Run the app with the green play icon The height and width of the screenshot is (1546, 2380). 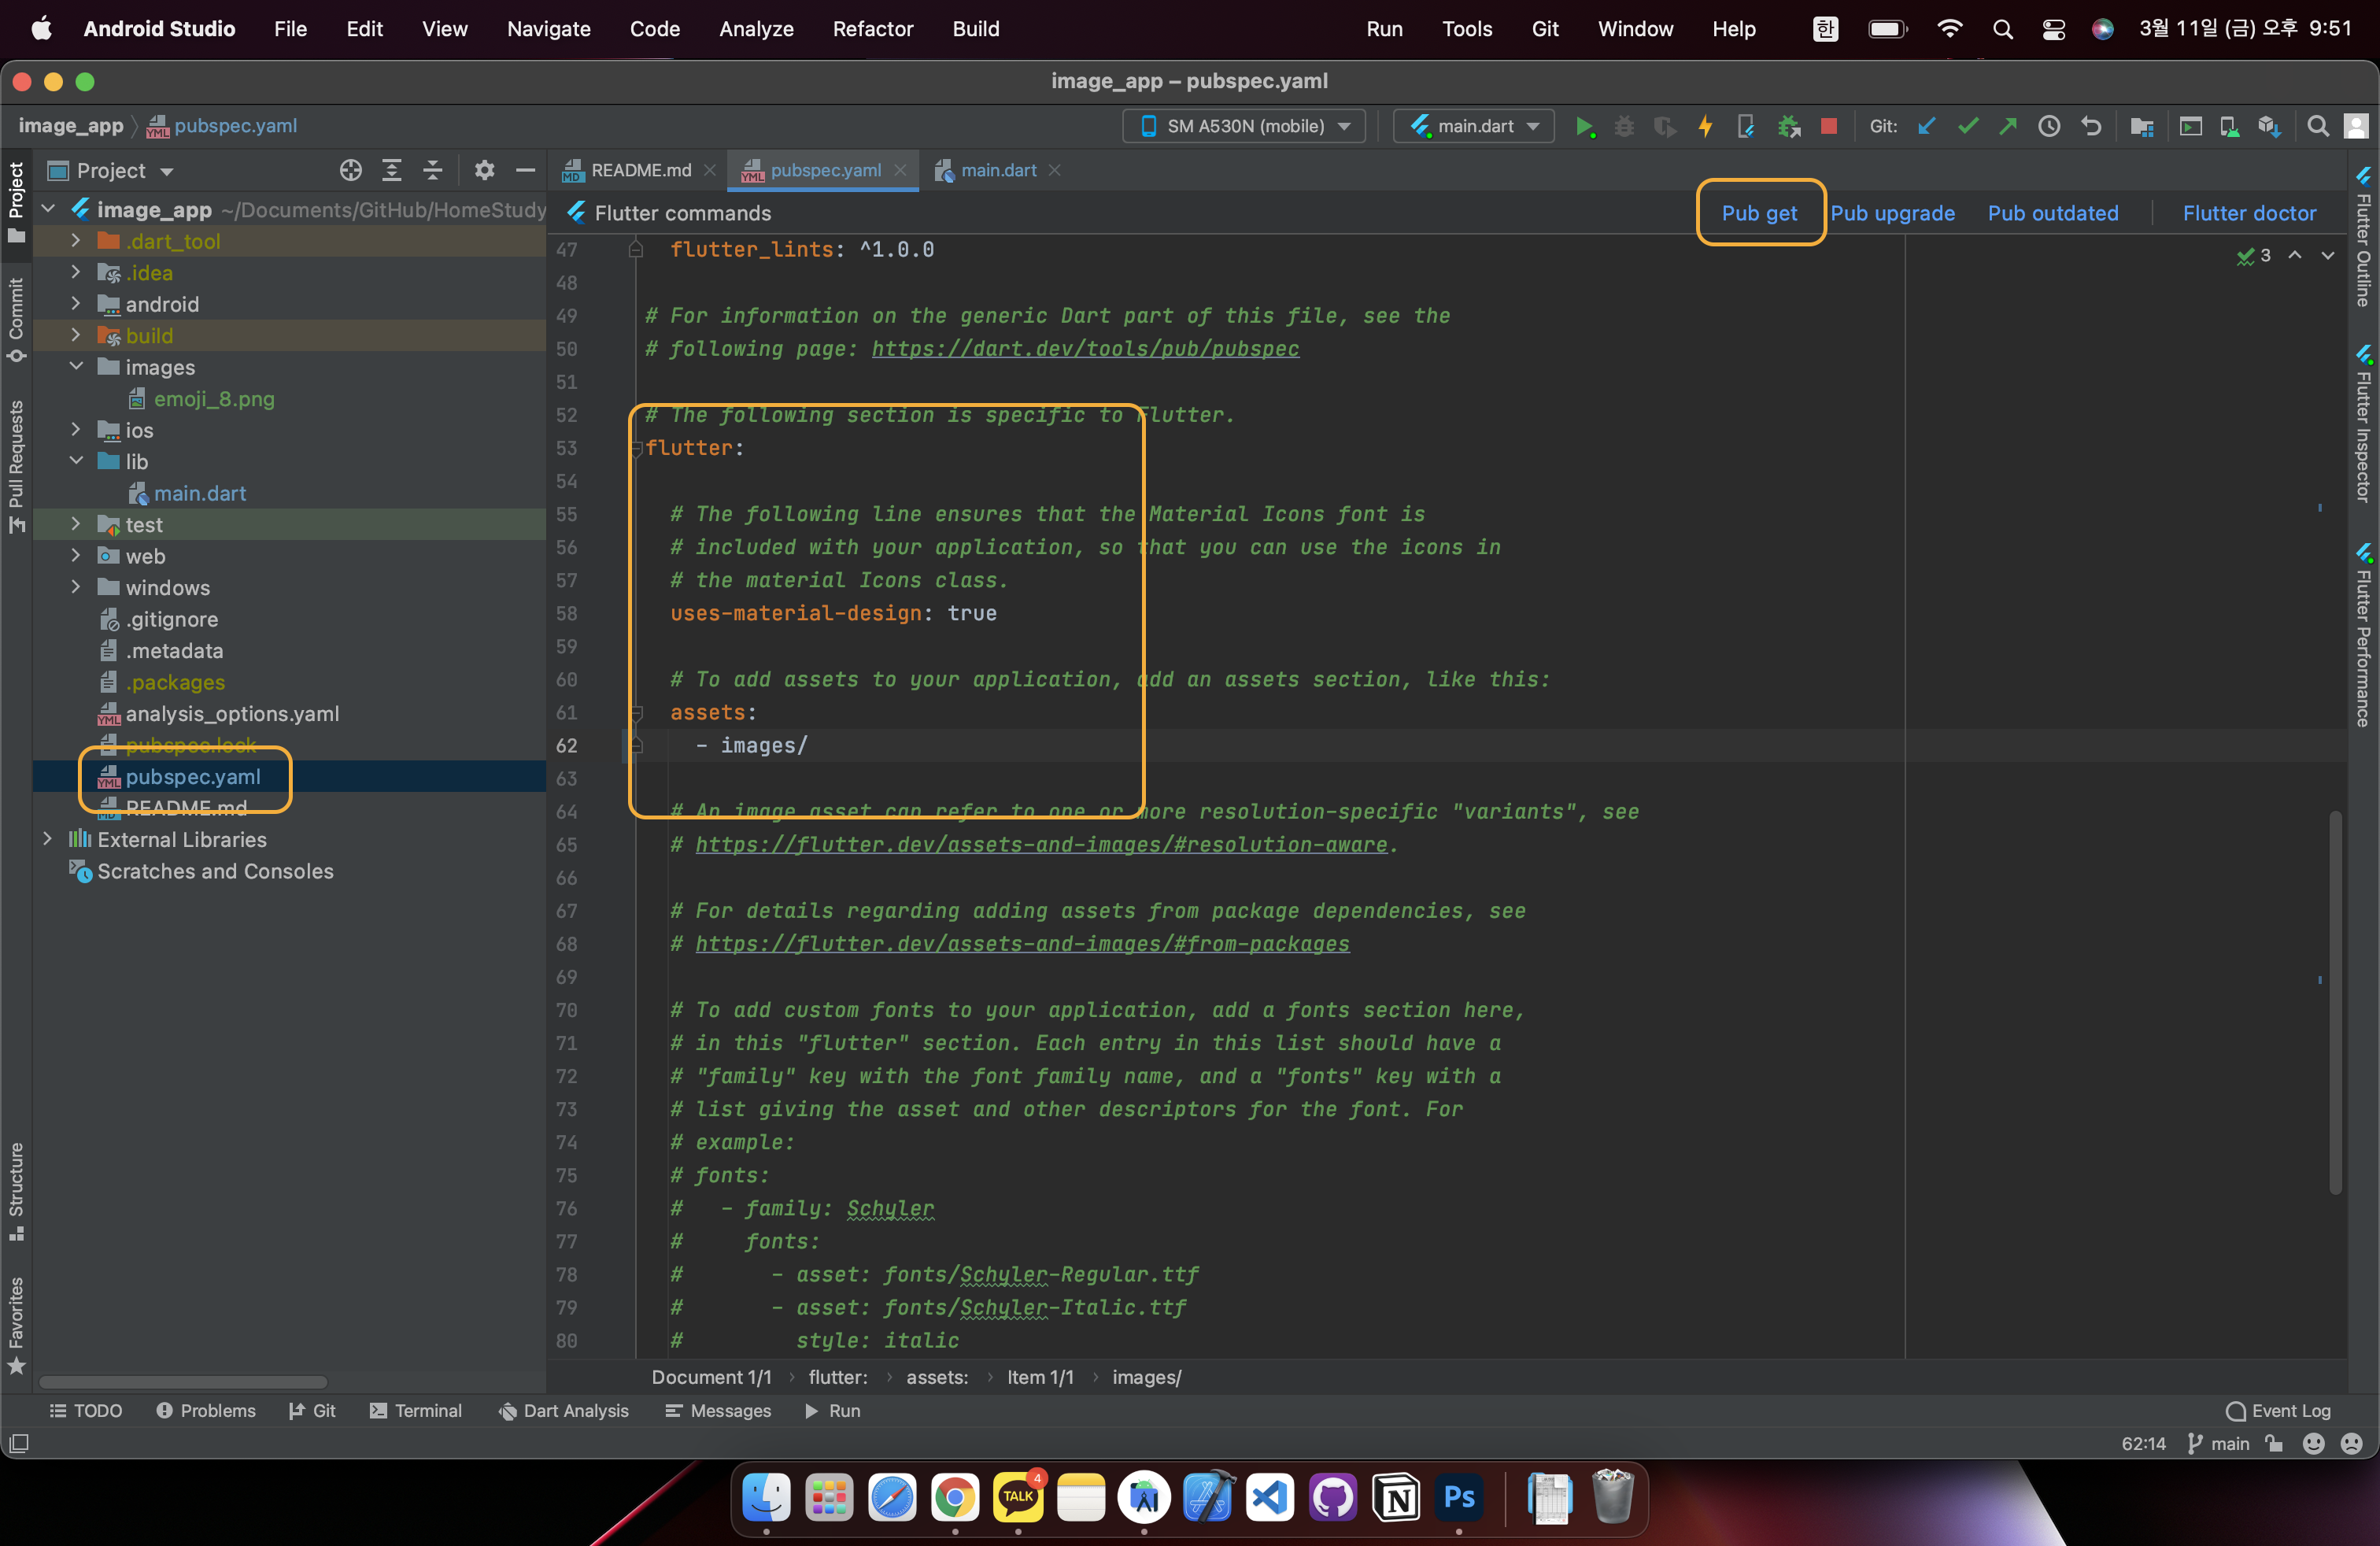[x=1584, y=126]
